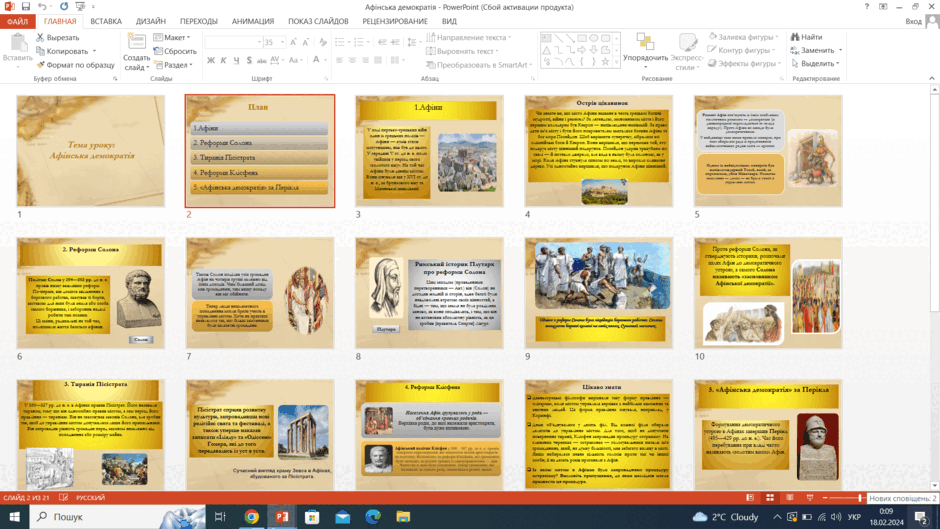Image resolution: width=940 pixels, height=529 pixels.
Task: Decrease font size with smaller A icon
Action: pyautogui.click(x=306, y=42)
